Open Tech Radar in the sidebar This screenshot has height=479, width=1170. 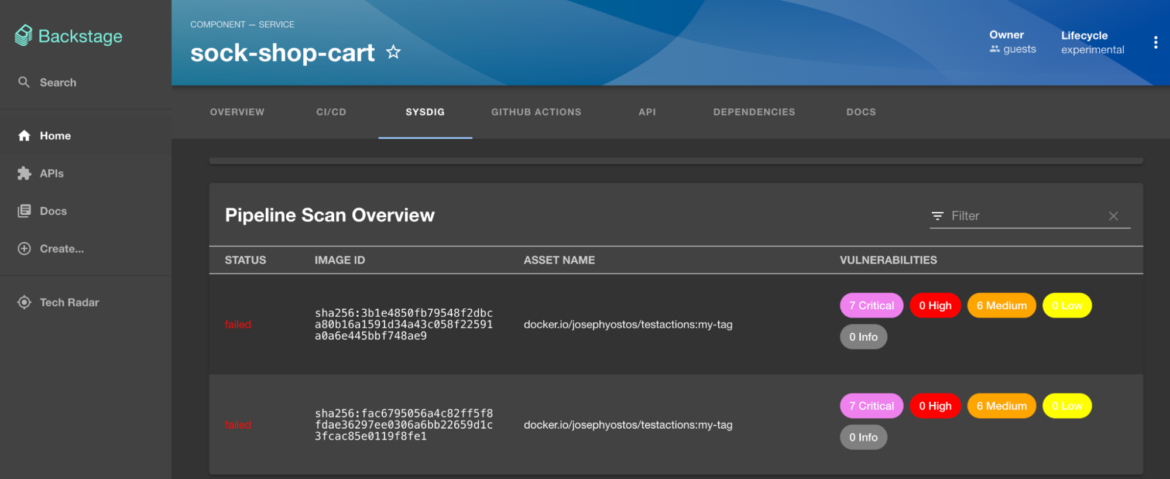[69, 302]
